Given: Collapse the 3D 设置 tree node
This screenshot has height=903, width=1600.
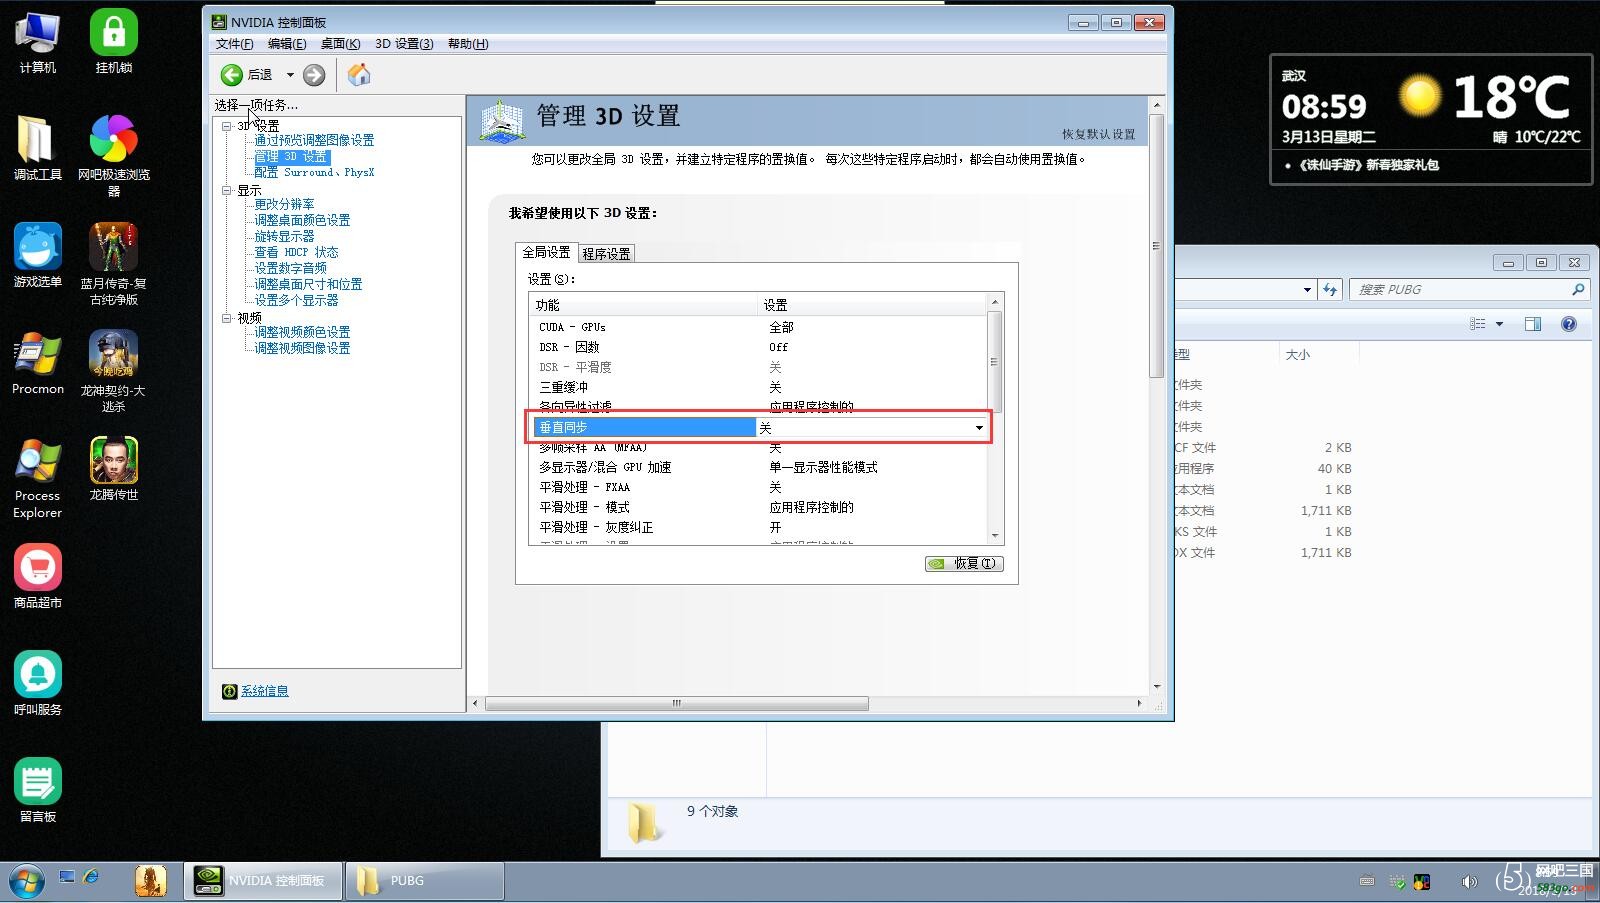Looking at the screenshot, I should click(x=227, y=126).
